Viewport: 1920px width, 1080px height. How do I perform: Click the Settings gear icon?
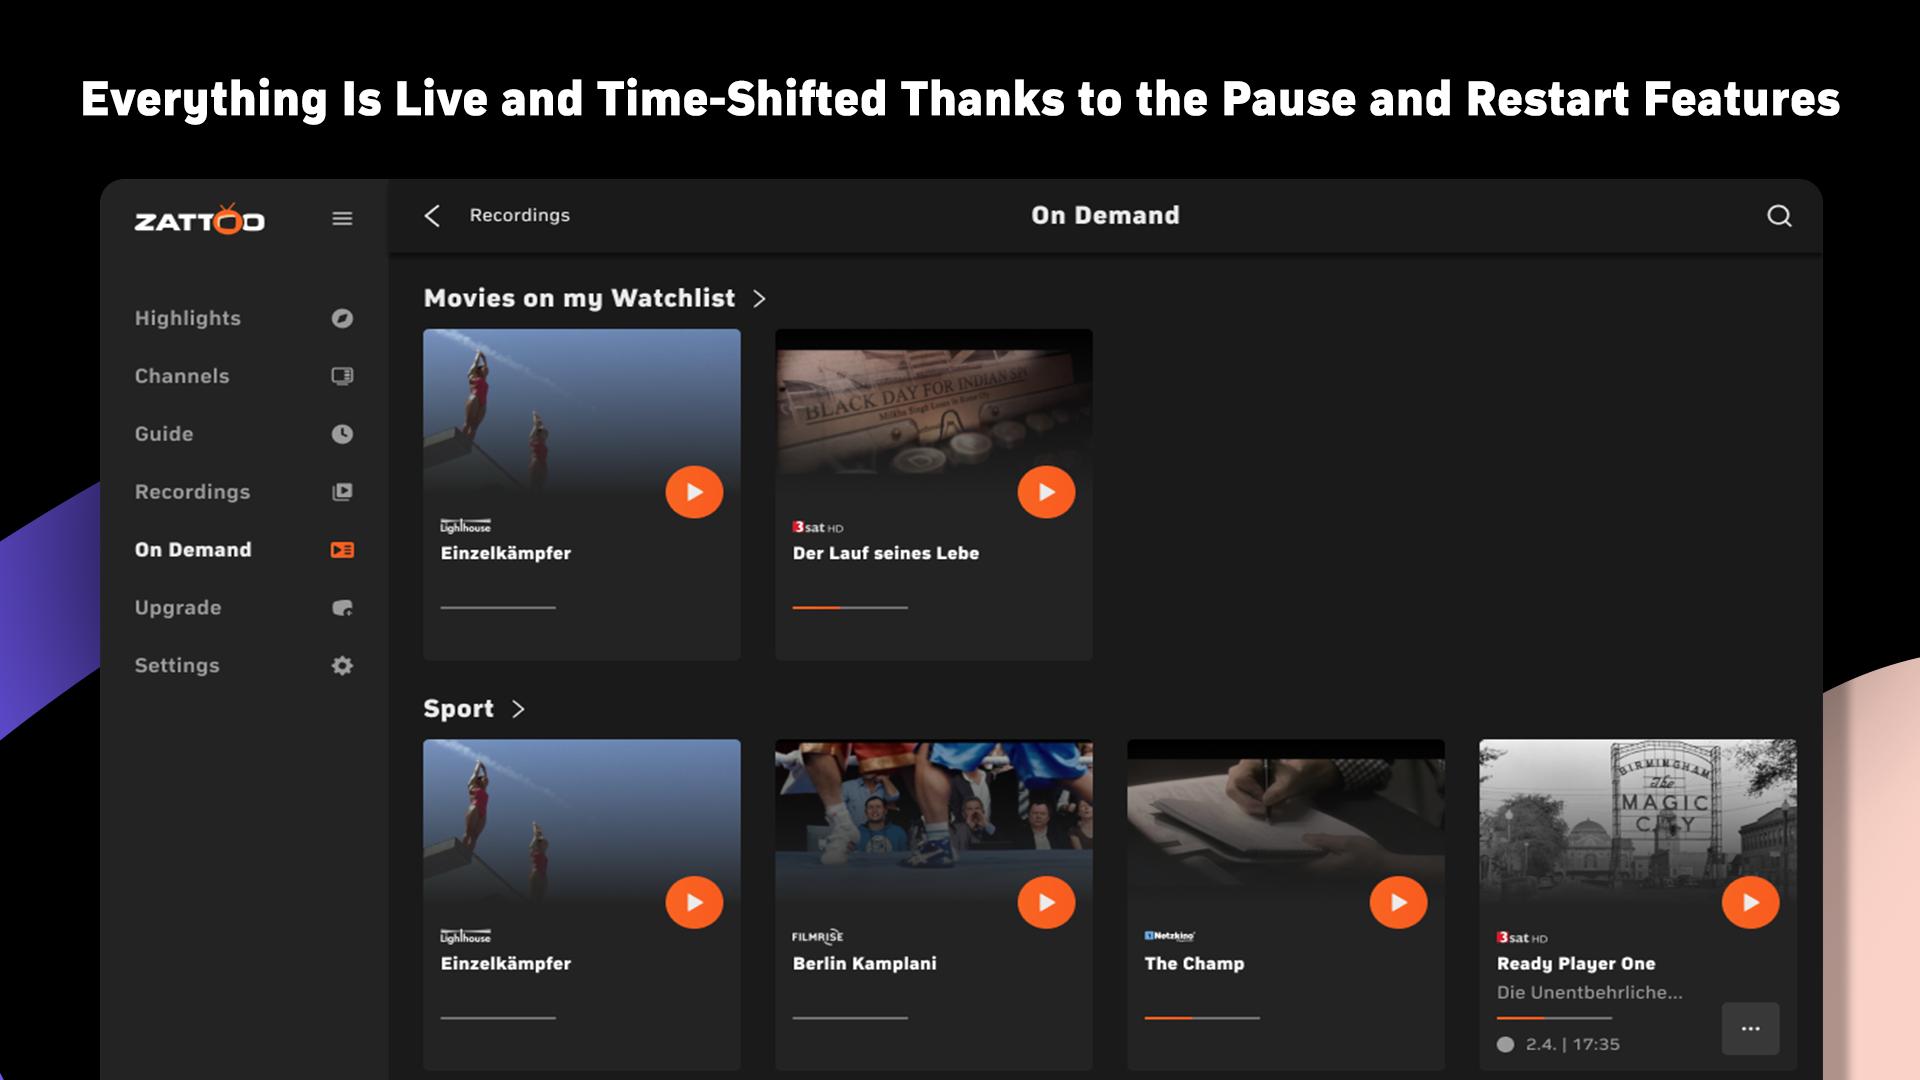342,666
